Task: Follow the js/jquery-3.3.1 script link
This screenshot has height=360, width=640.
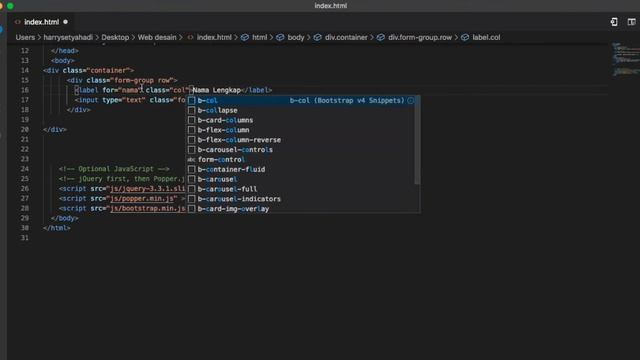Action: (x=148, y=189)
